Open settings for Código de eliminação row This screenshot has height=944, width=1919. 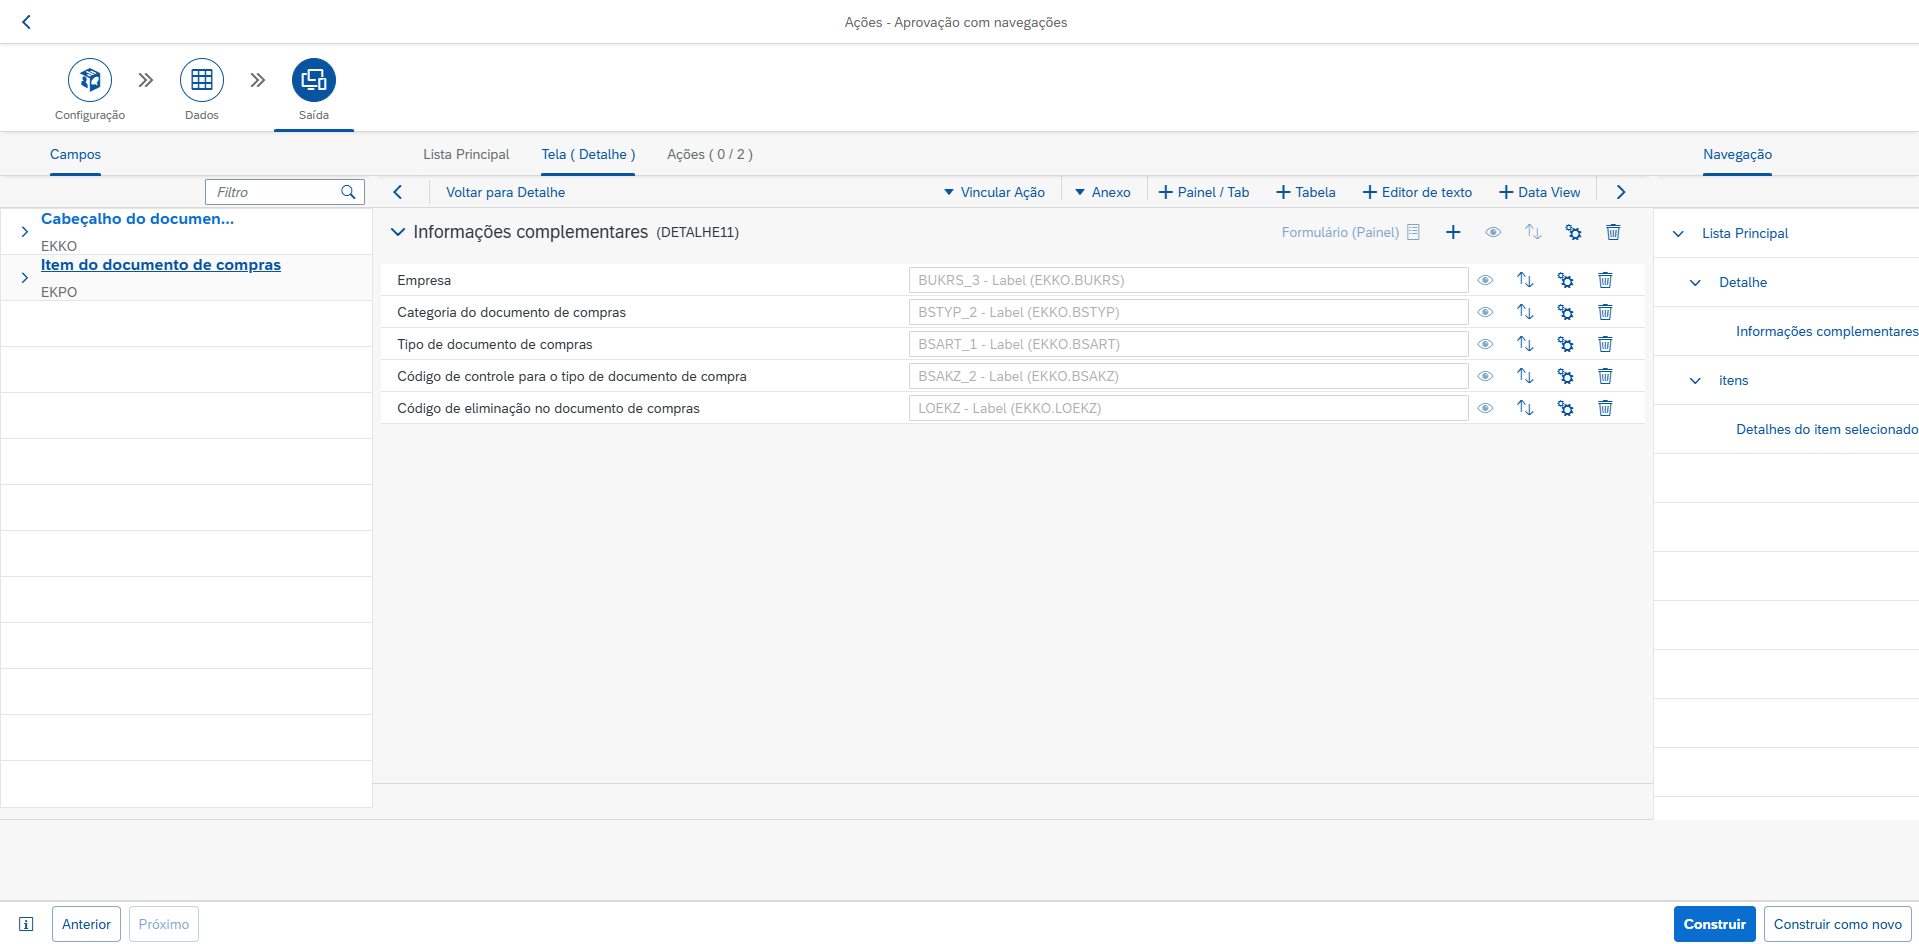[x=1565, y=408]
